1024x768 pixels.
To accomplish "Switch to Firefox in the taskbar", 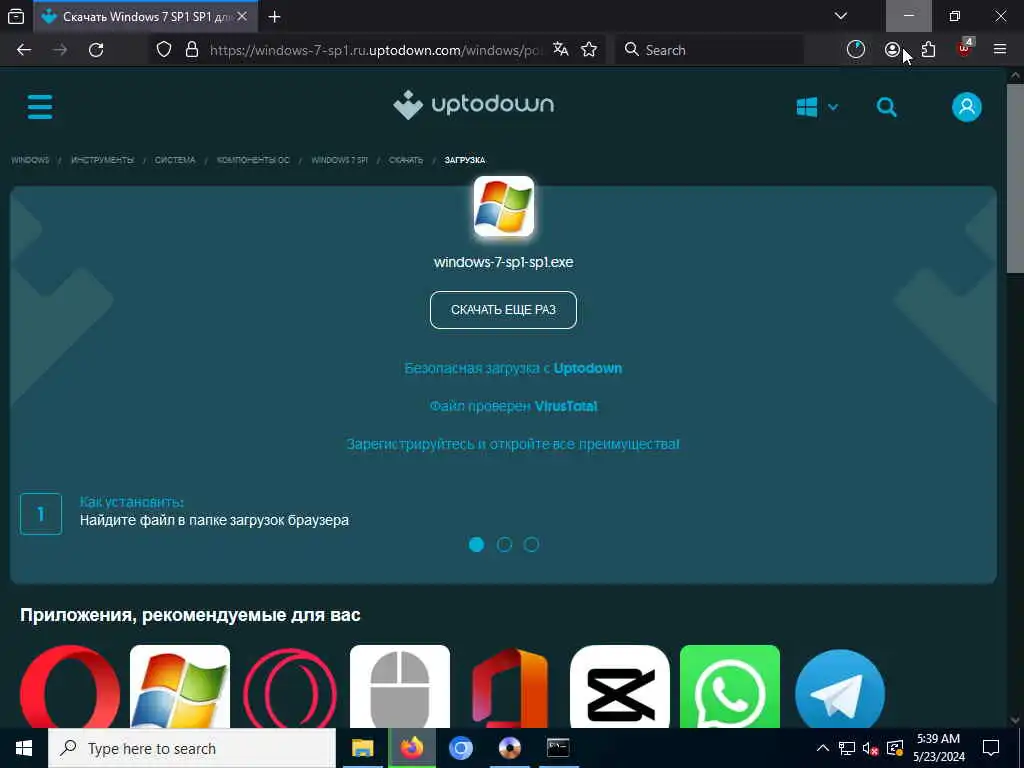I will point(411,748).
